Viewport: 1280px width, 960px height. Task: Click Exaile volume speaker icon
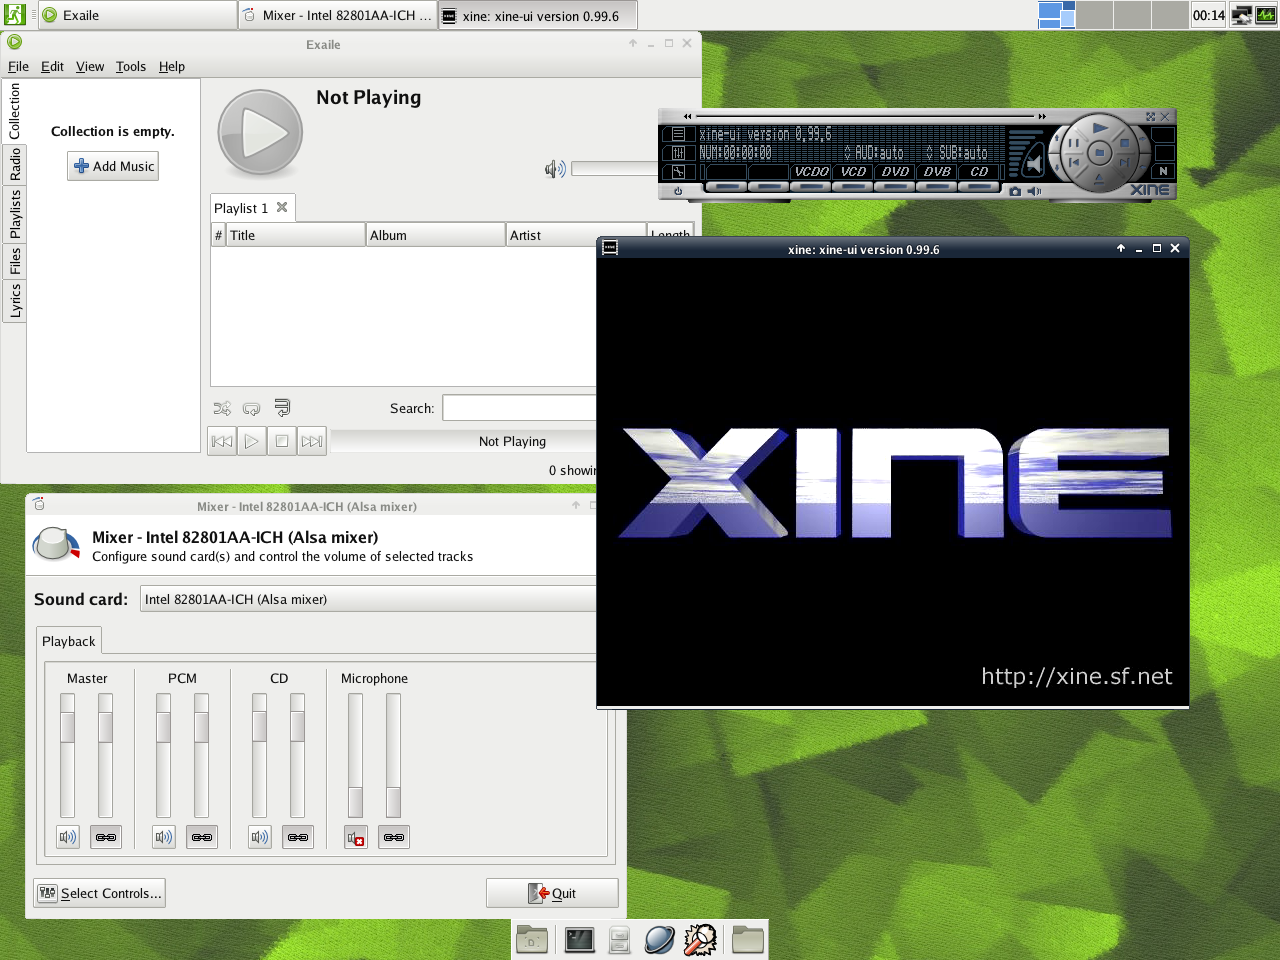coord(555,169)
